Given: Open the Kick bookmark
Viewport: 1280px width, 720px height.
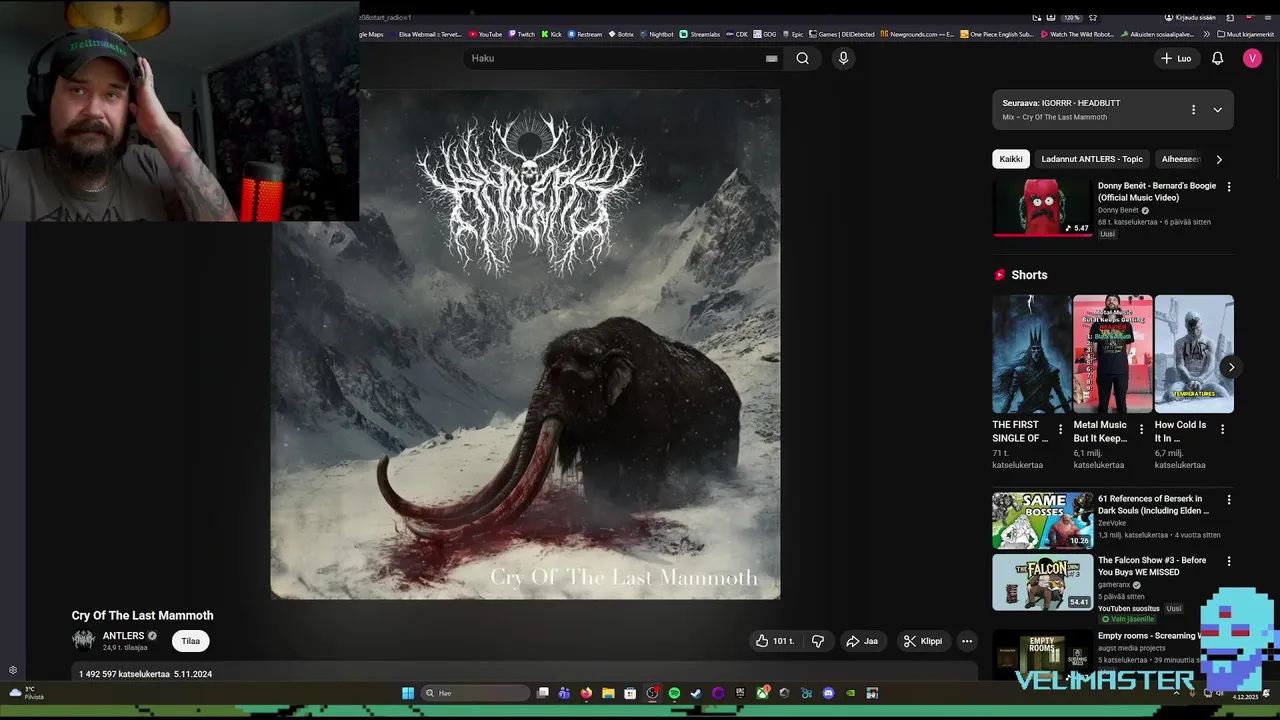Looking at the screenshot, I should 551,34.
